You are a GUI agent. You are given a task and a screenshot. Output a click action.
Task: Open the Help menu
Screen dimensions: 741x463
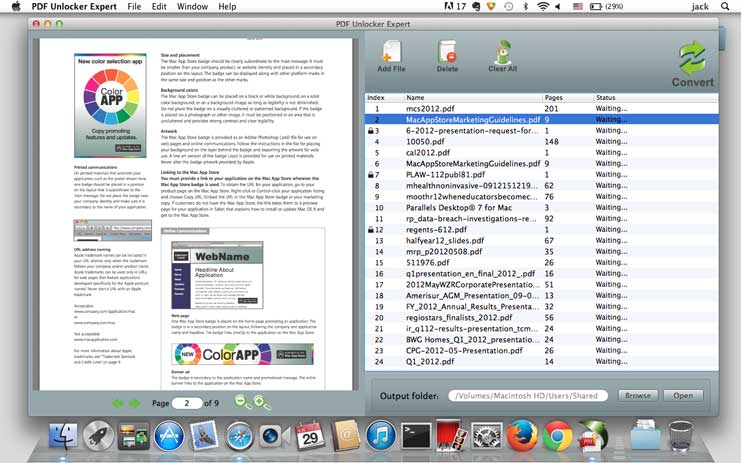[227, 7]
